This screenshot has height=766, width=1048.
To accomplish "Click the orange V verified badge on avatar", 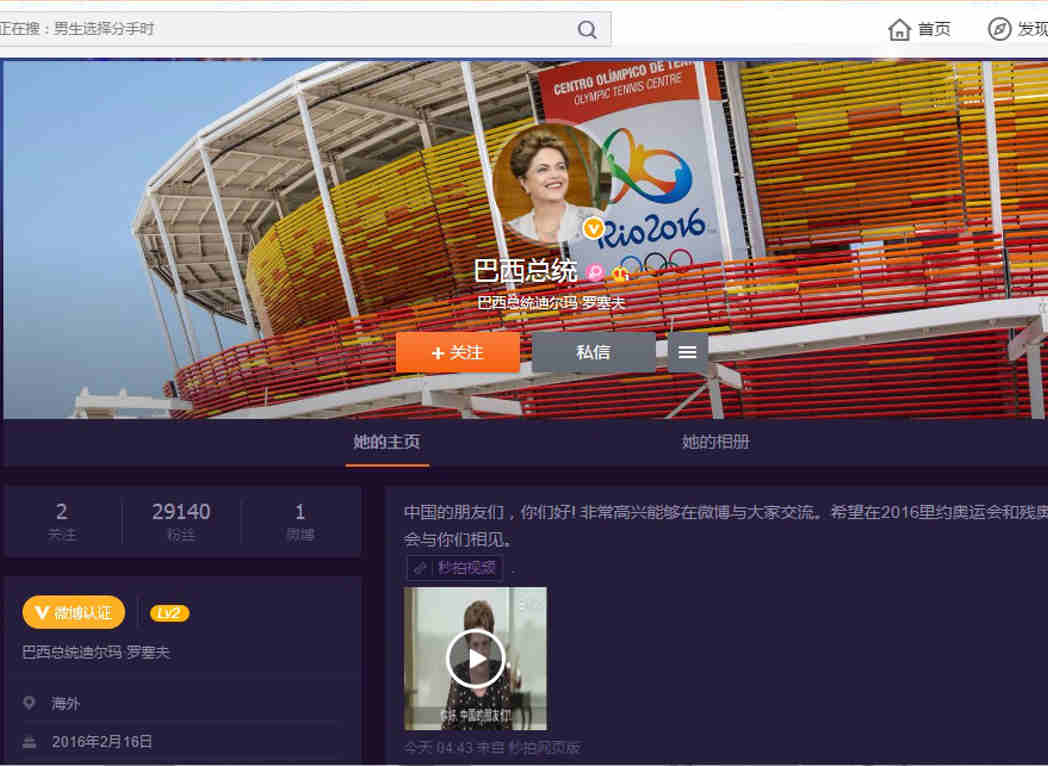I will (594, 229).
